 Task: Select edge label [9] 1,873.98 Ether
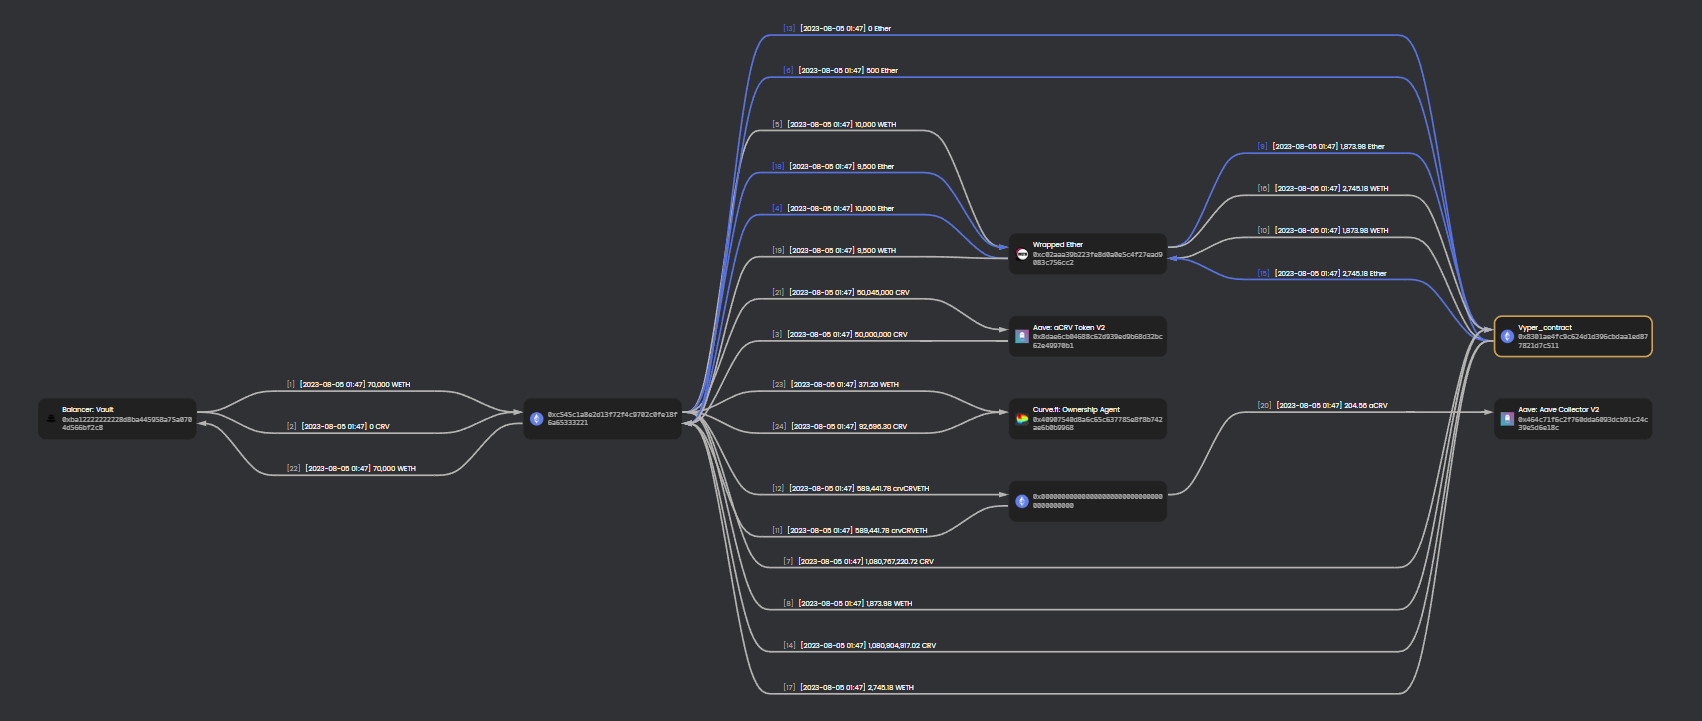click(1321, 147)
